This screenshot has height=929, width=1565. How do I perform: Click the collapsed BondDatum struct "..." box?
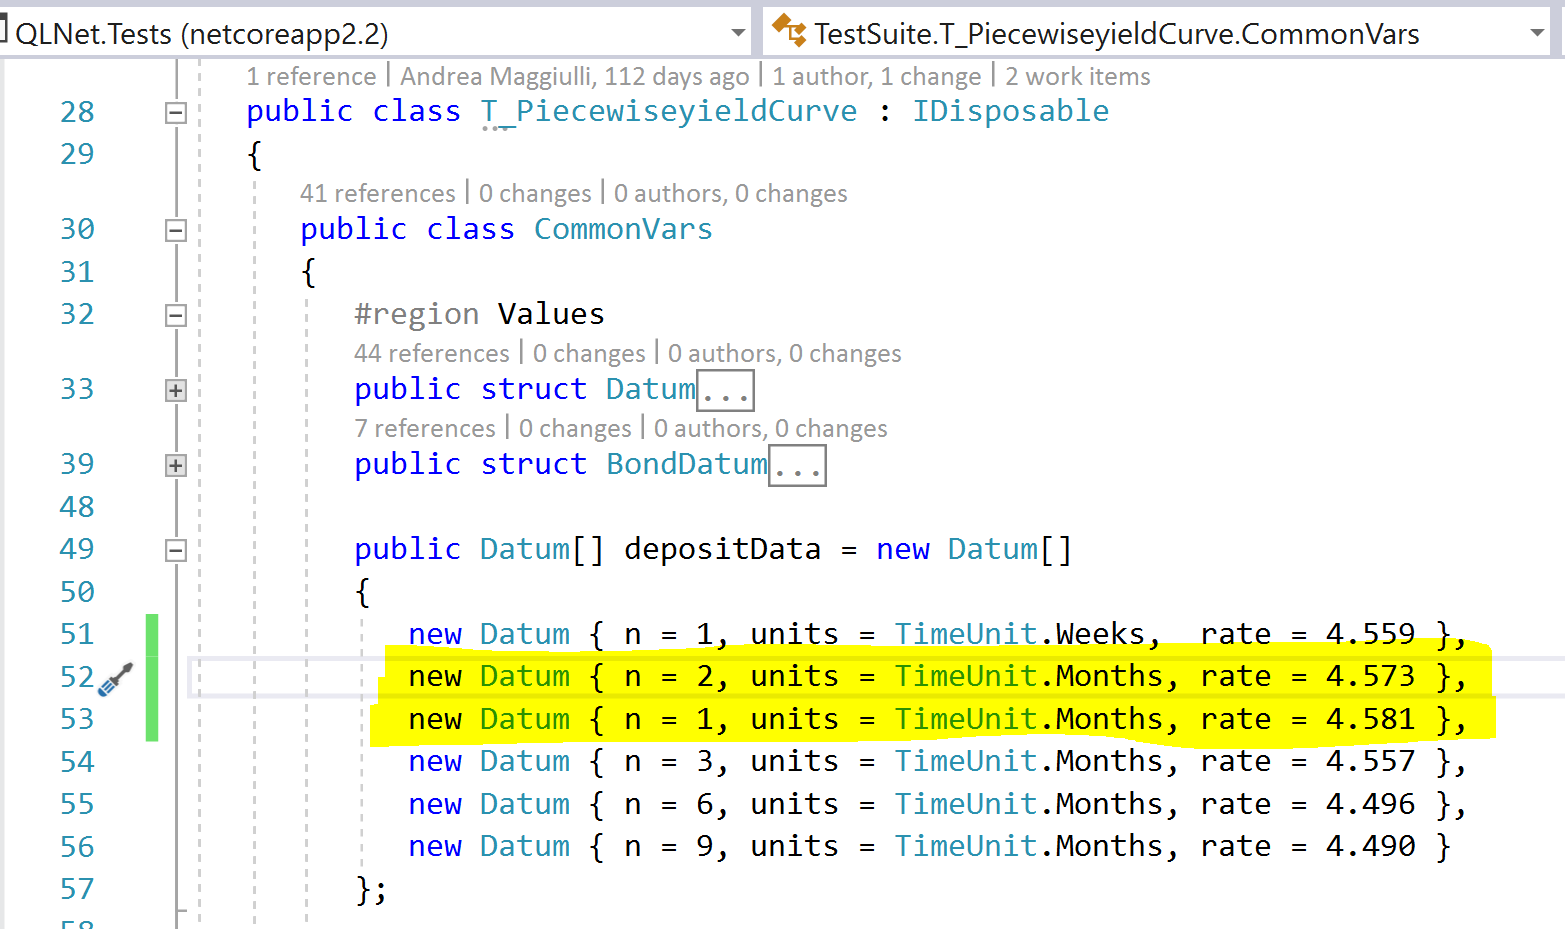797,464
